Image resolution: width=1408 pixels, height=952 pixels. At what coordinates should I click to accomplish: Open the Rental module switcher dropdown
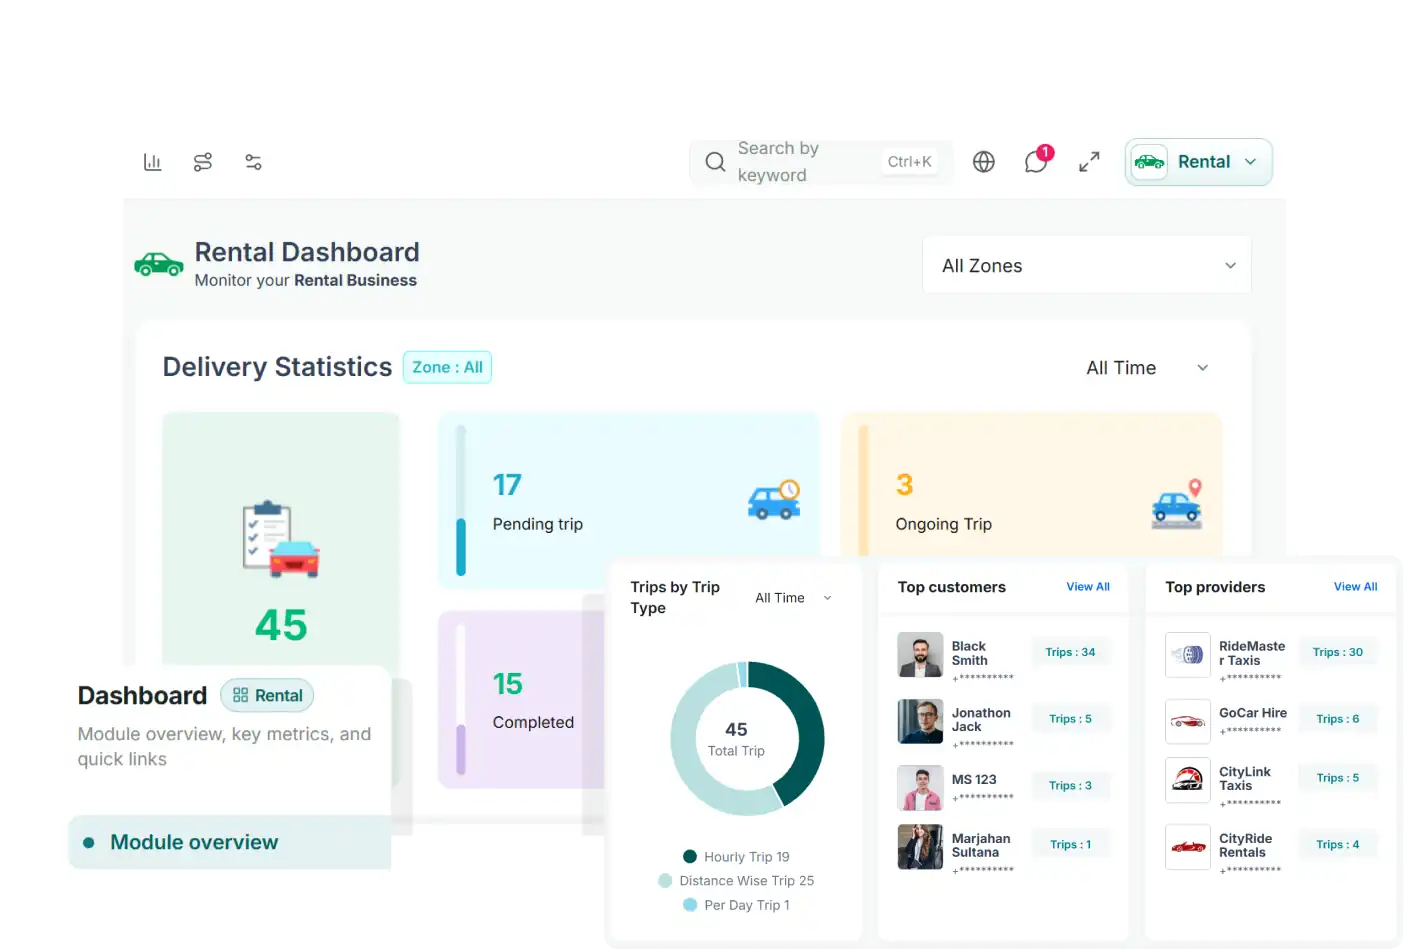1198,162
